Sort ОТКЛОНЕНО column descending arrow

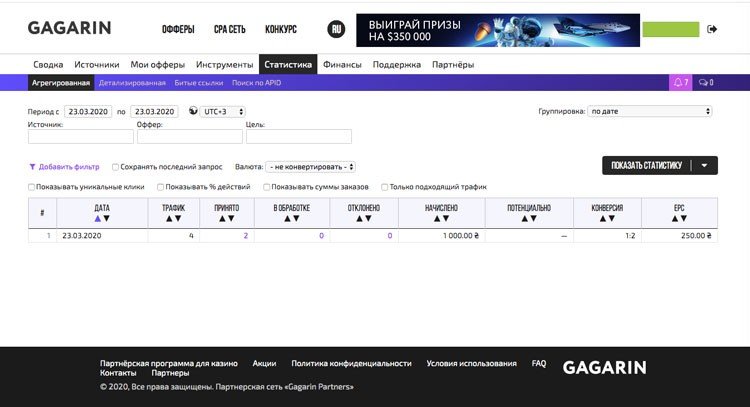point(368,219)
